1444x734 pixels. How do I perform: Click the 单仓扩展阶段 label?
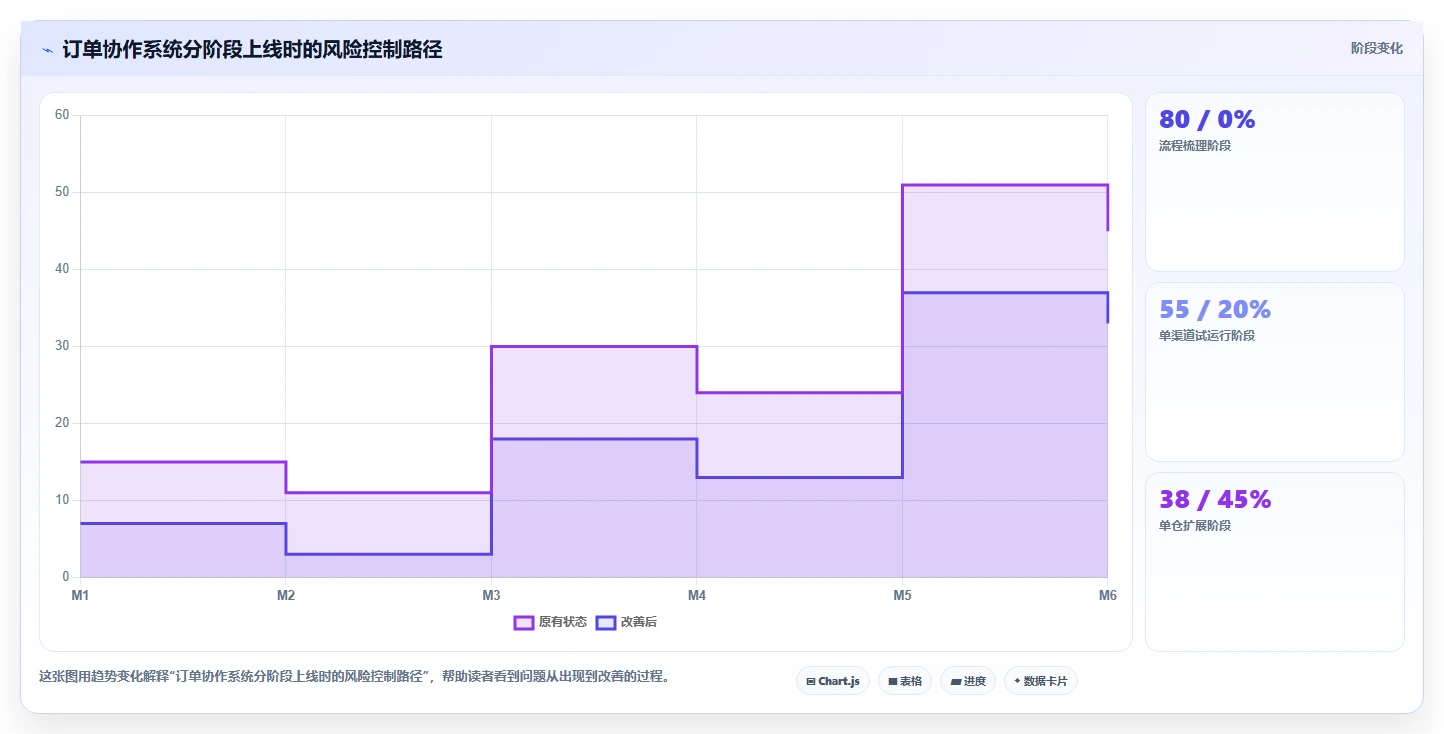(x=1195, y=526)
